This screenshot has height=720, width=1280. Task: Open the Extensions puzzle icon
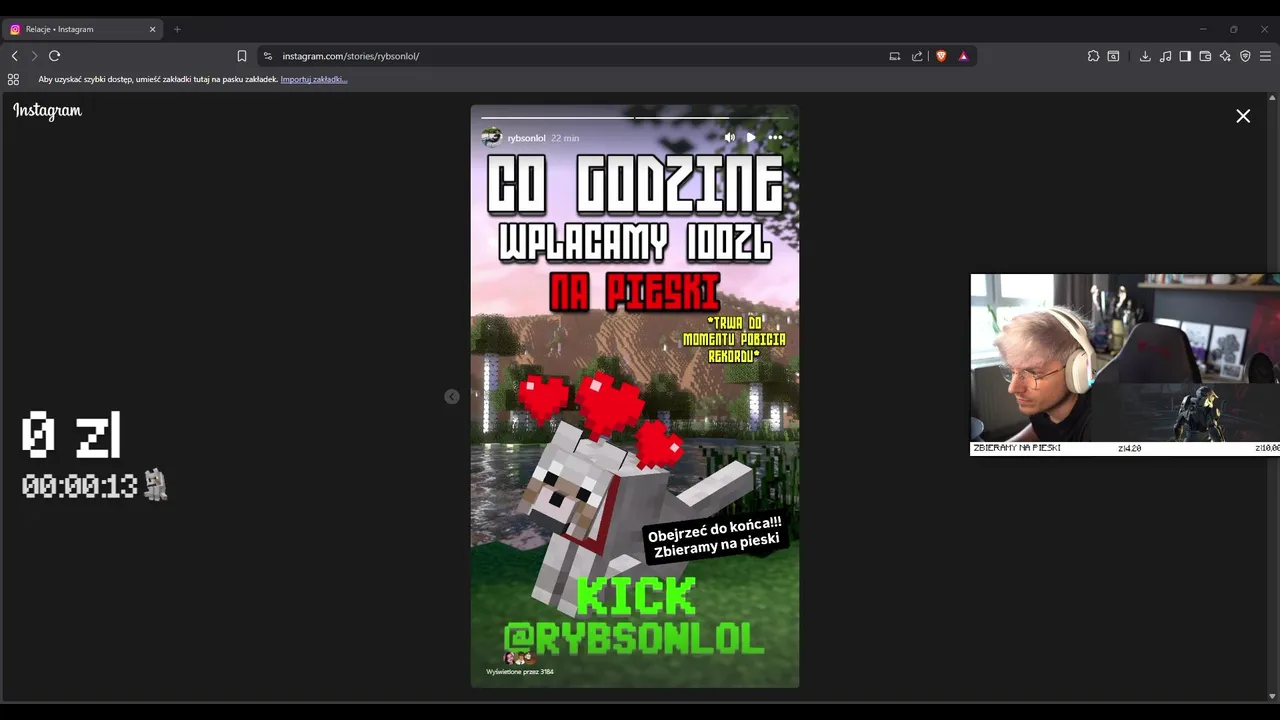[1093, 56]
